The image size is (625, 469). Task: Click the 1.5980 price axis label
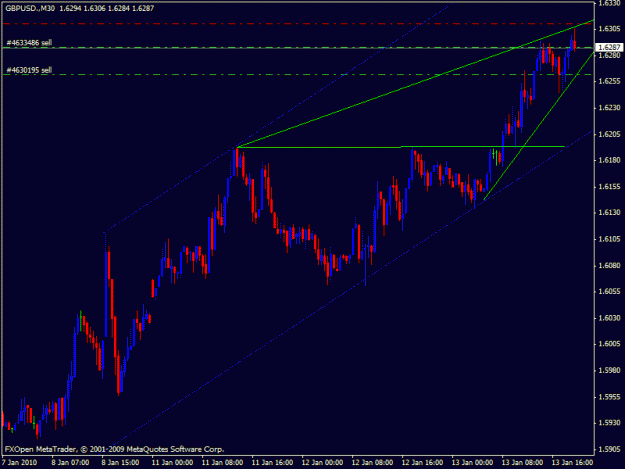609,371
